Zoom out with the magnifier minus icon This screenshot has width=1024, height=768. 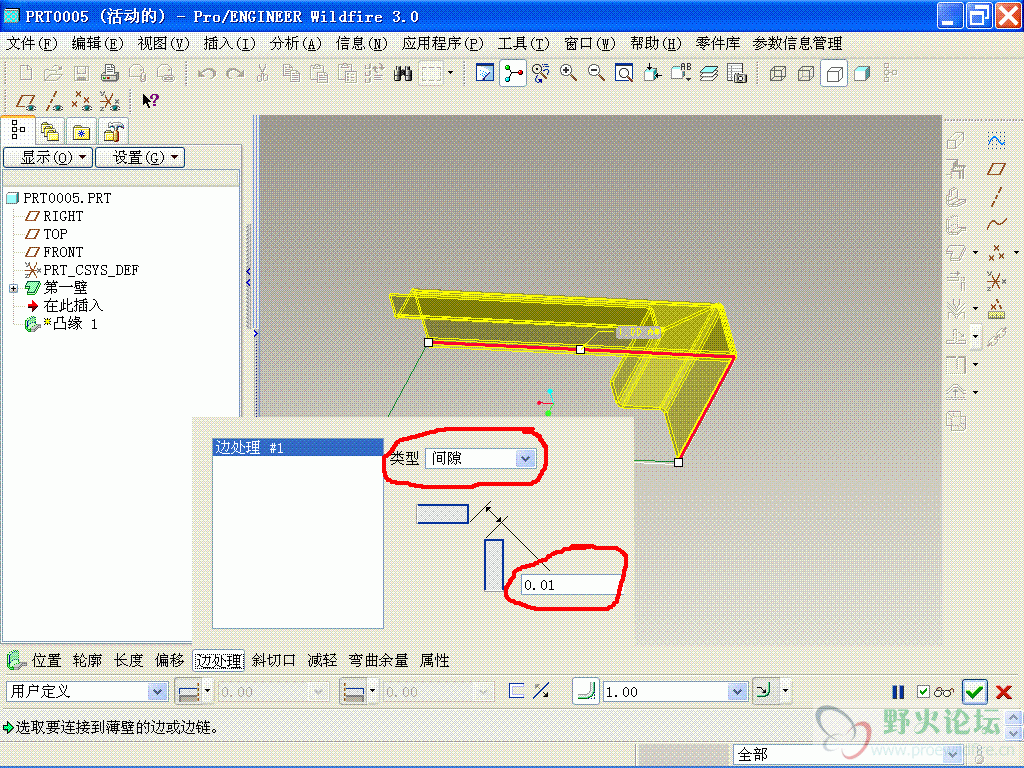tap(596, 73)
